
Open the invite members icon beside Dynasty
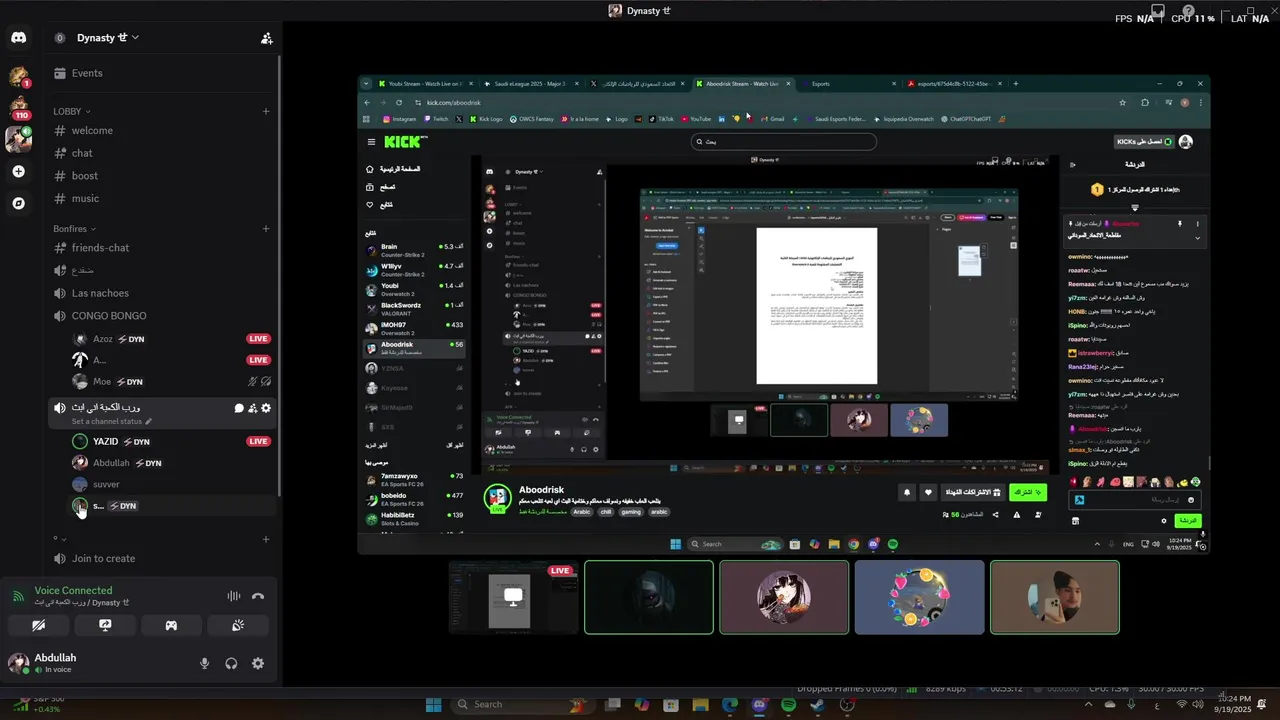(x=266, y=38)
